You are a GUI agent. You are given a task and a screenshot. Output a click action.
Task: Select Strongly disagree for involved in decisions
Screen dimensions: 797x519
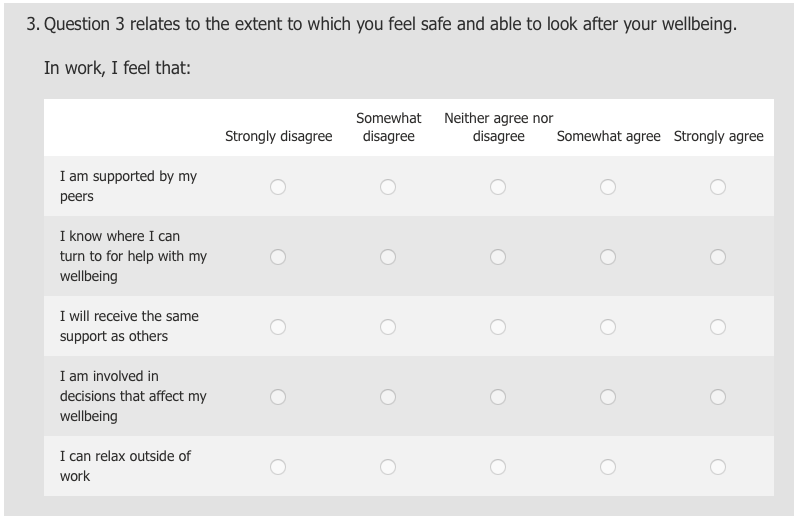(278, 397)
